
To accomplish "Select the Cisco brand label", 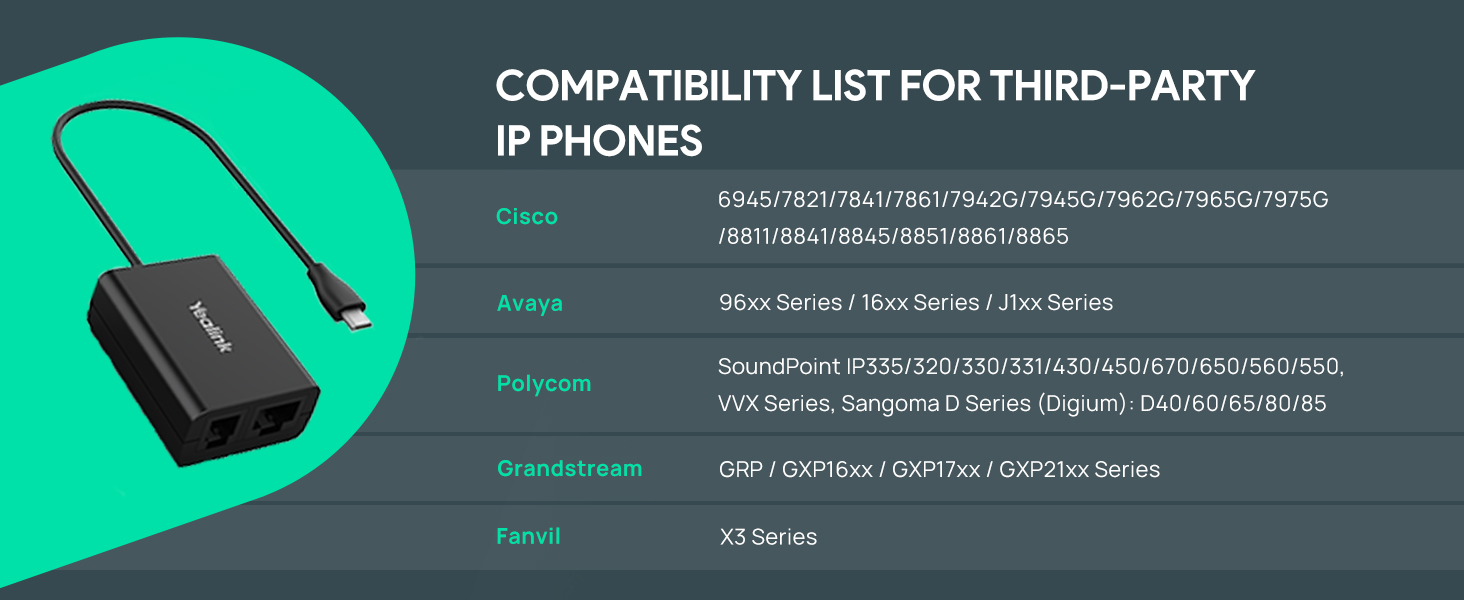I will pyautogui.click(x=527, y=217).
